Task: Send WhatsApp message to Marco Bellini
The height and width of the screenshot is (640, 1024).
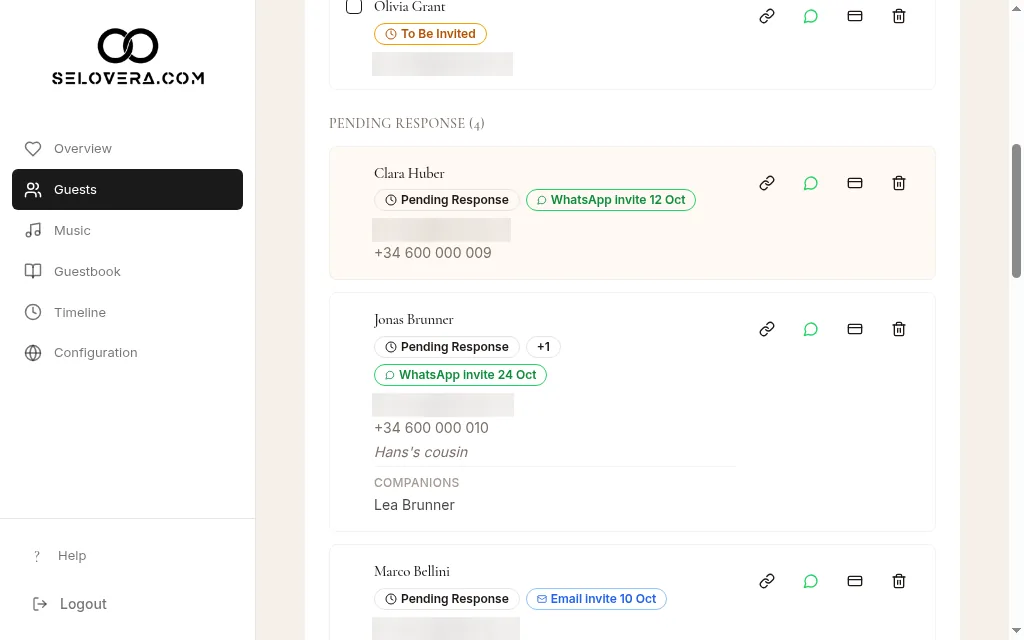Action: (x=810, y=581)
